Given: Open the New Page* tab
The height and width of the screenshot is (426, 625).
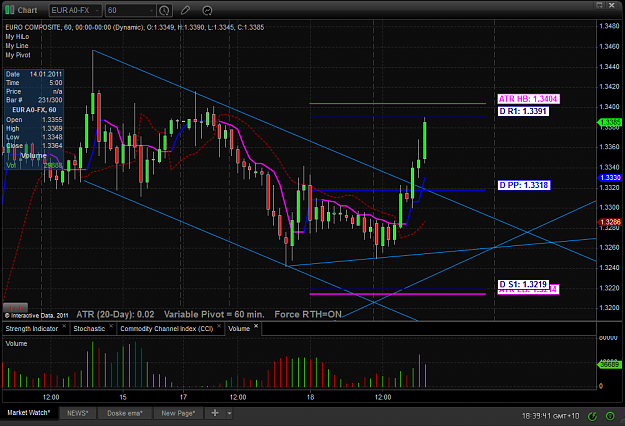Looking at the screenshot, I should point(178,413).
